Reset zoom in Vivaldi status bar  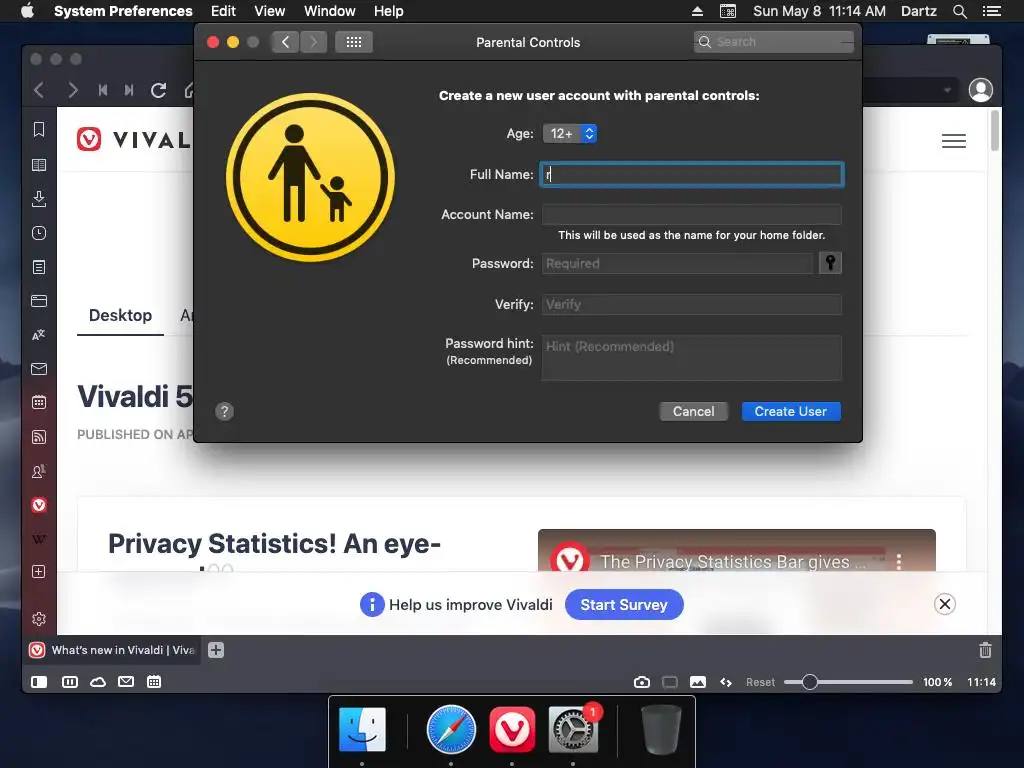(x=760, y=682)
